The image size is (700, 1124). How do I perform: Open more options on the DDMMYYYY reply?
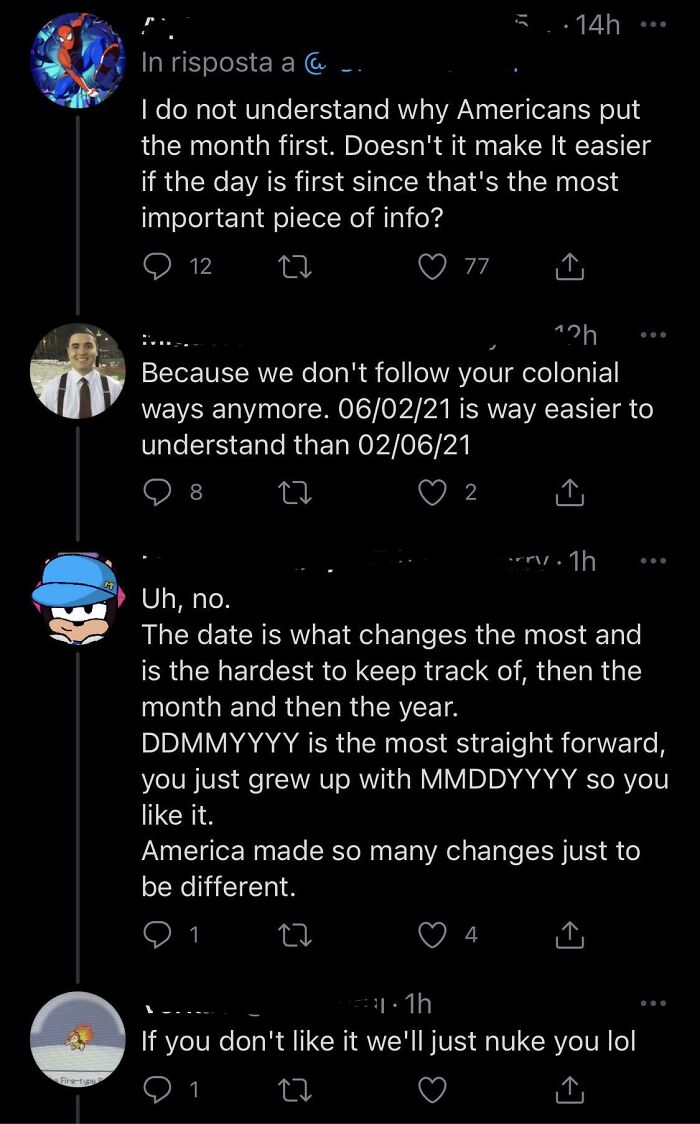(651, 558)
